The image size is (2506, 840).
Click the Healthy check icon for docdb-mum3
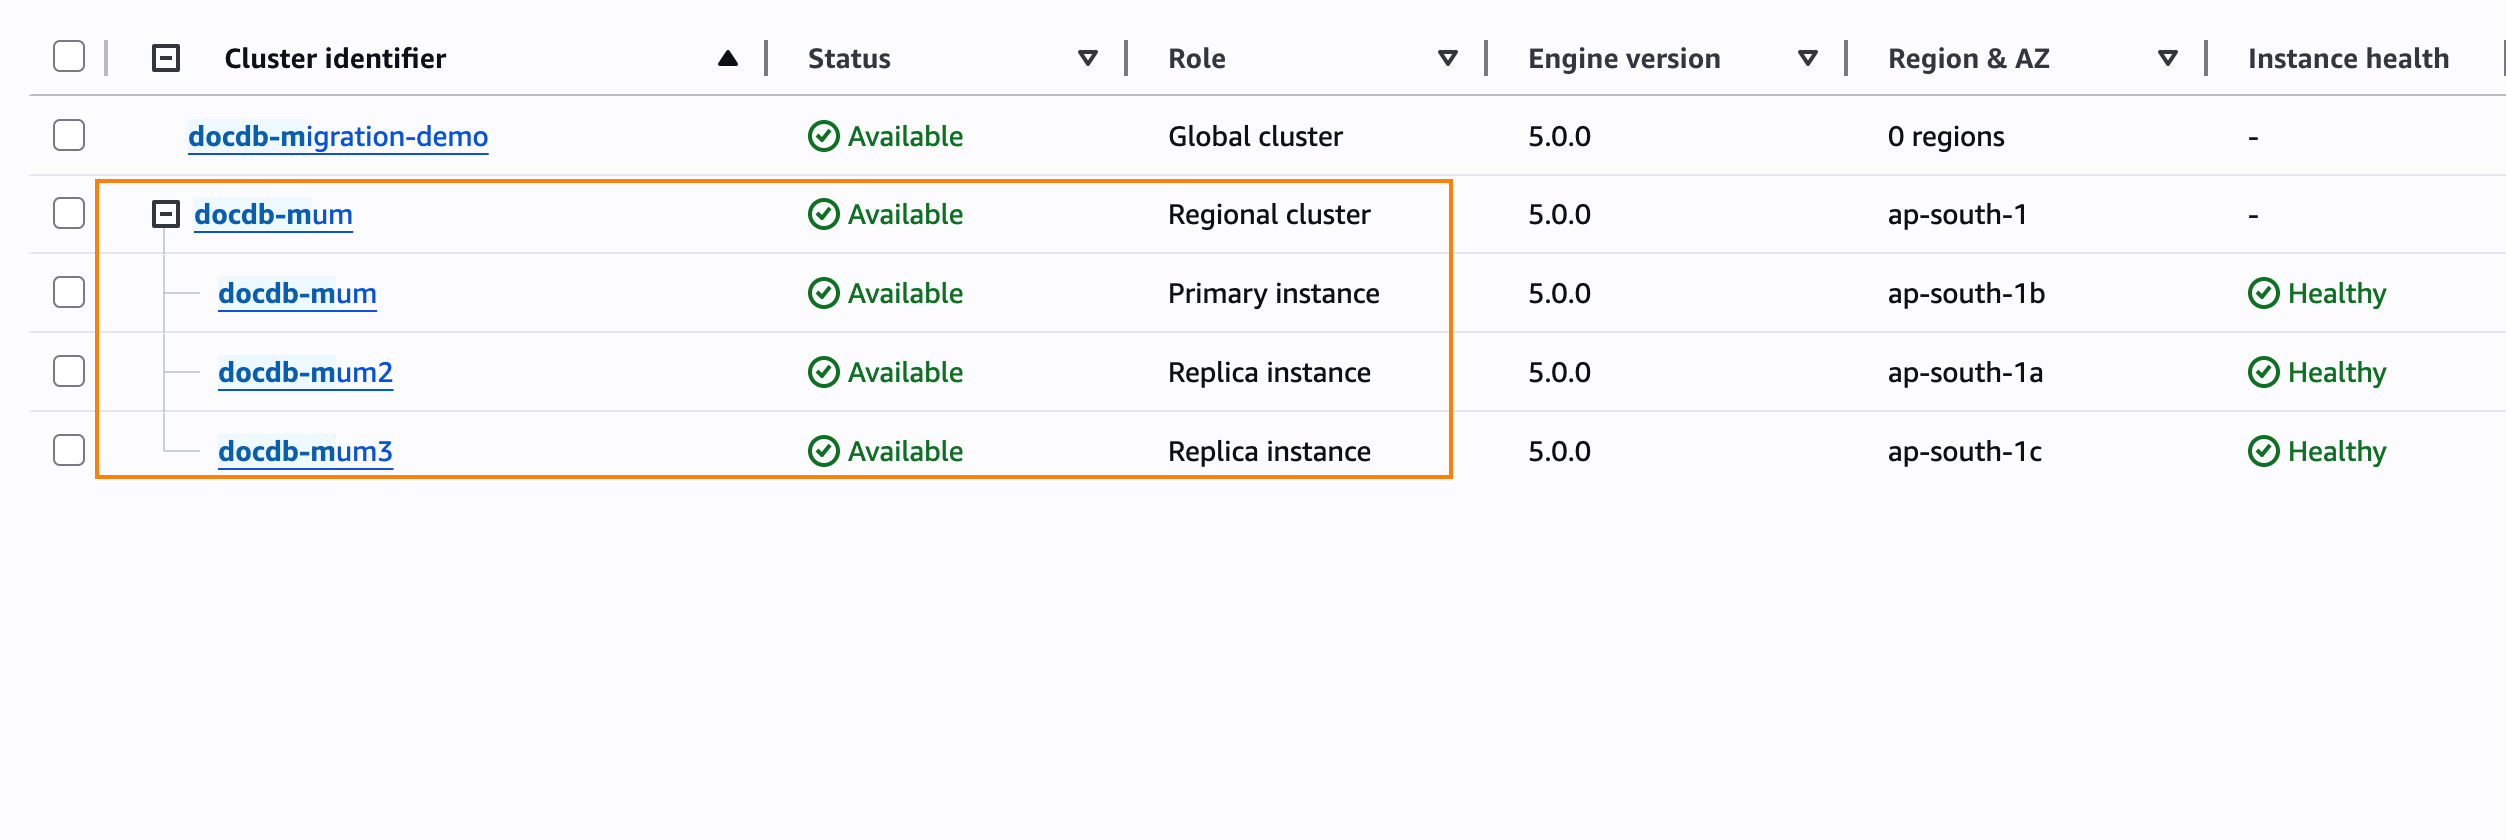click(2263, 451)
